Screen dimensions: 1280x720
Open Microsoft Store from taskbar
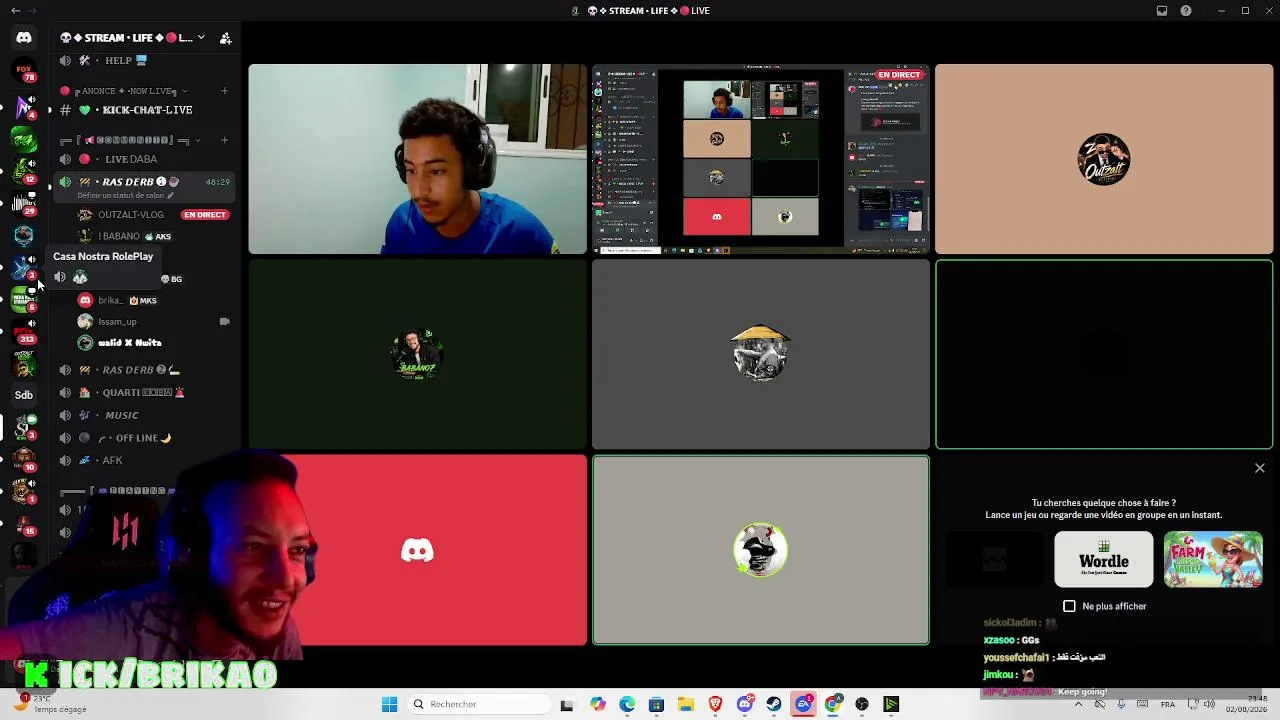pyautogui.click(x=656, y=704)
